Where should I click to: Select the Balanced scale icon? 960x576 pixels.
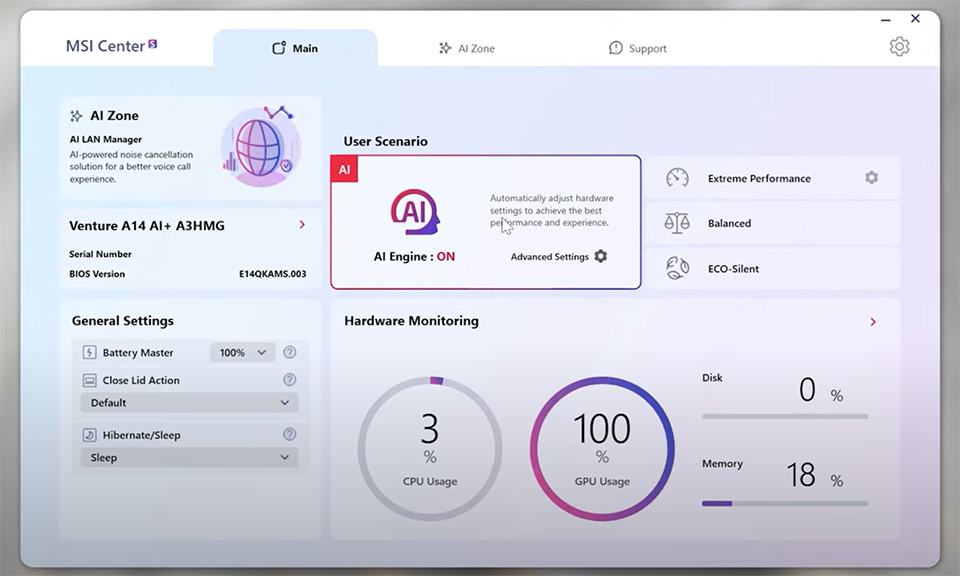coord(676,223)
